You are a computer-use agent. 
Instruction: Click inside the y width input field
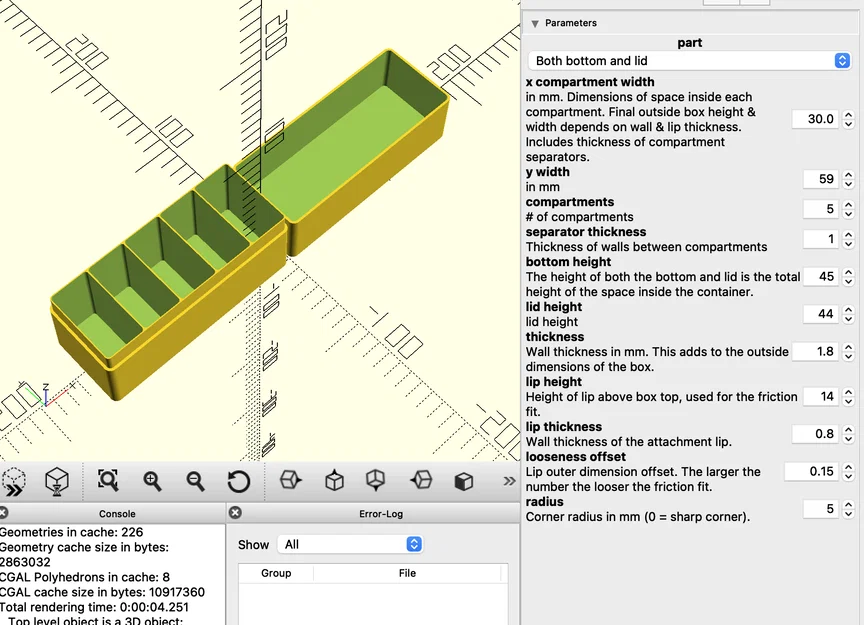click(x=822, y=179)
